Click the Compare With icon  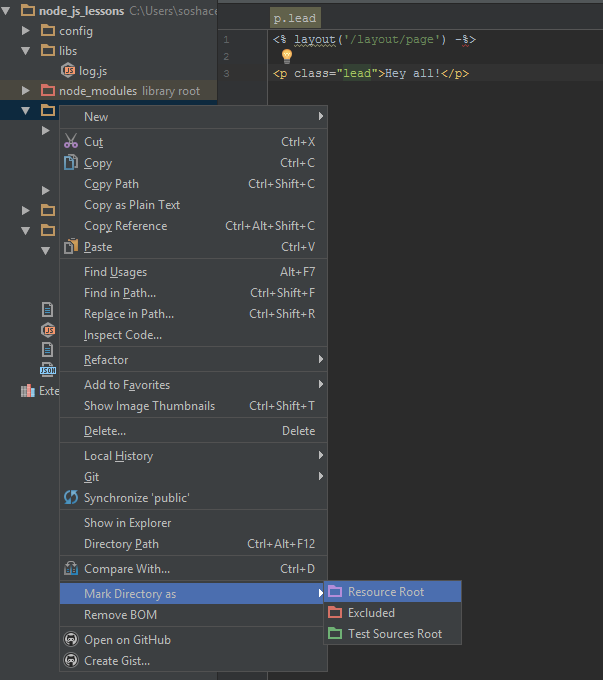pos(71,568)
